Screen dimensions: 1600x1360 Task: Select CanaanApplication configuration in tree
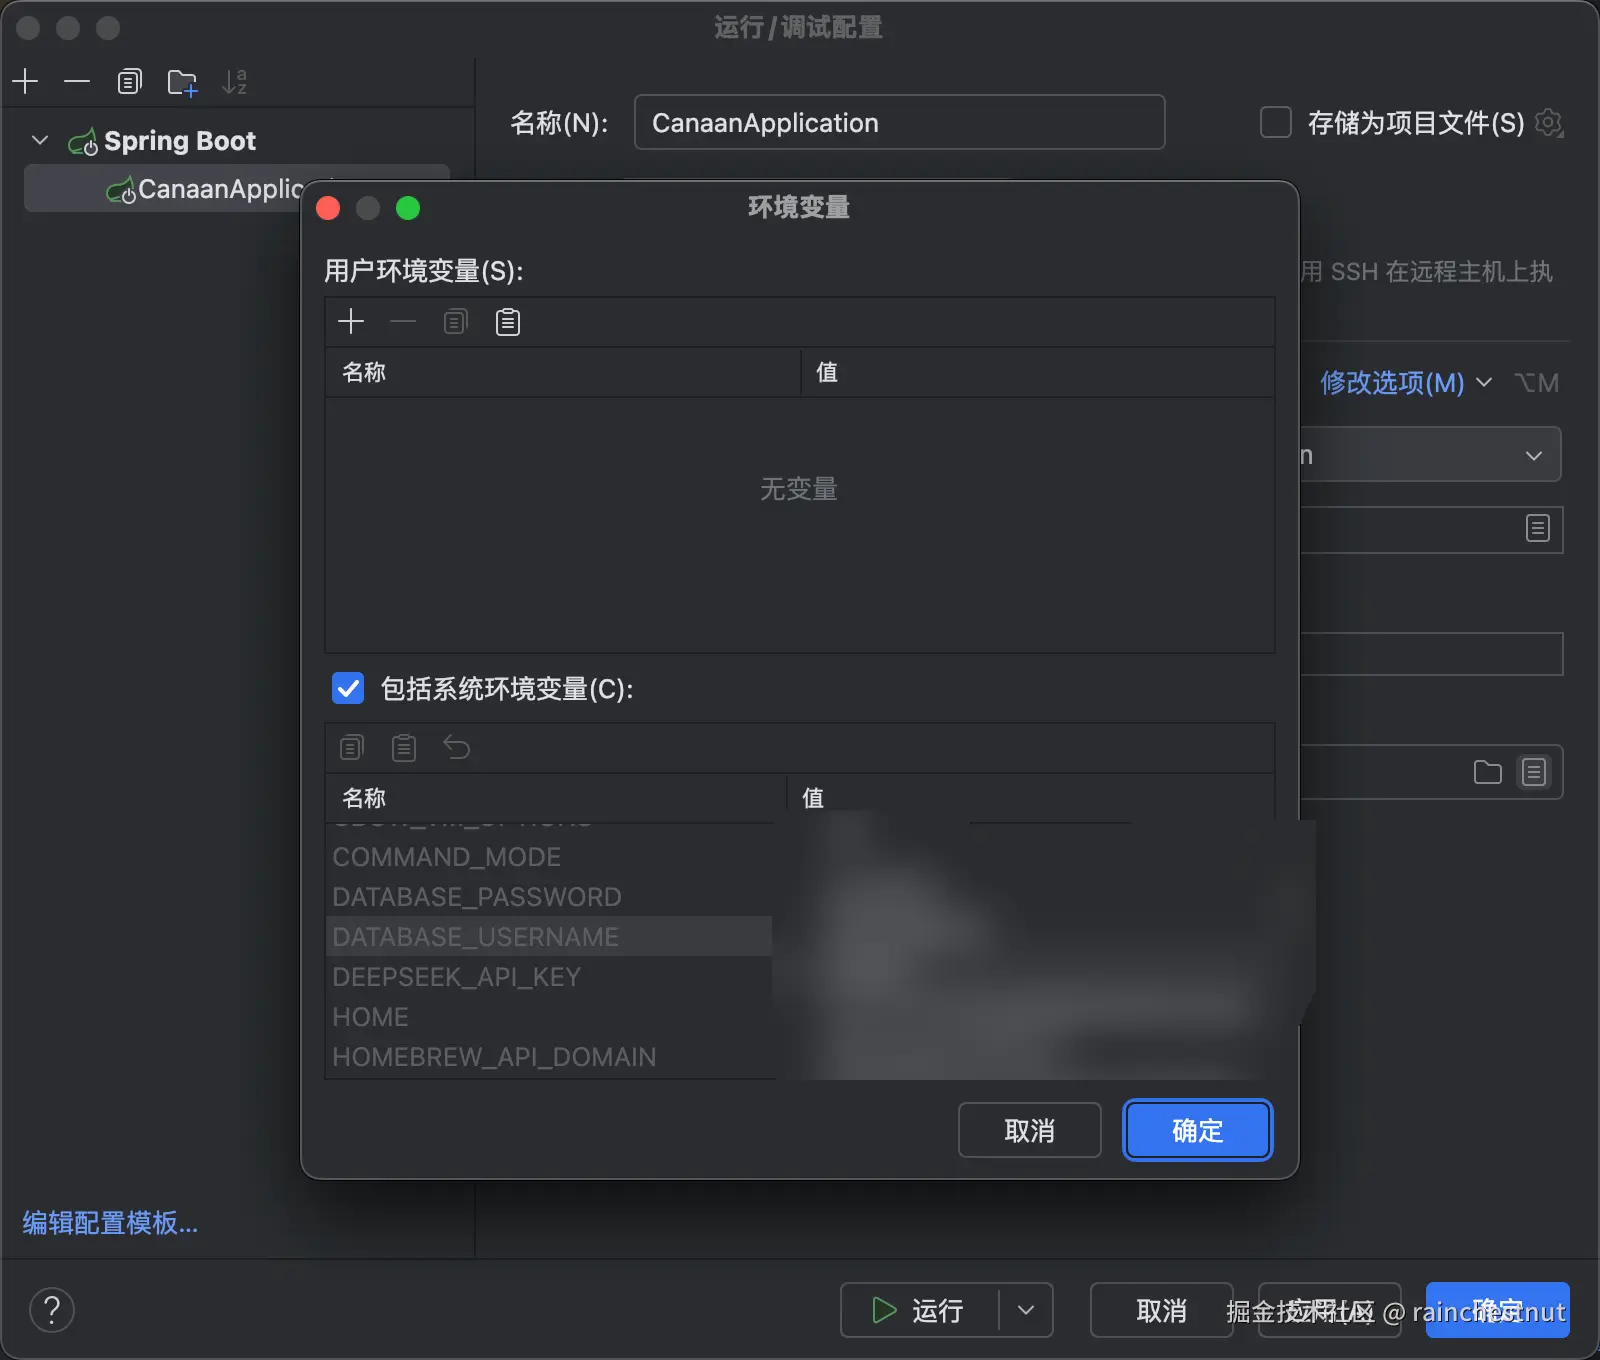237,189
